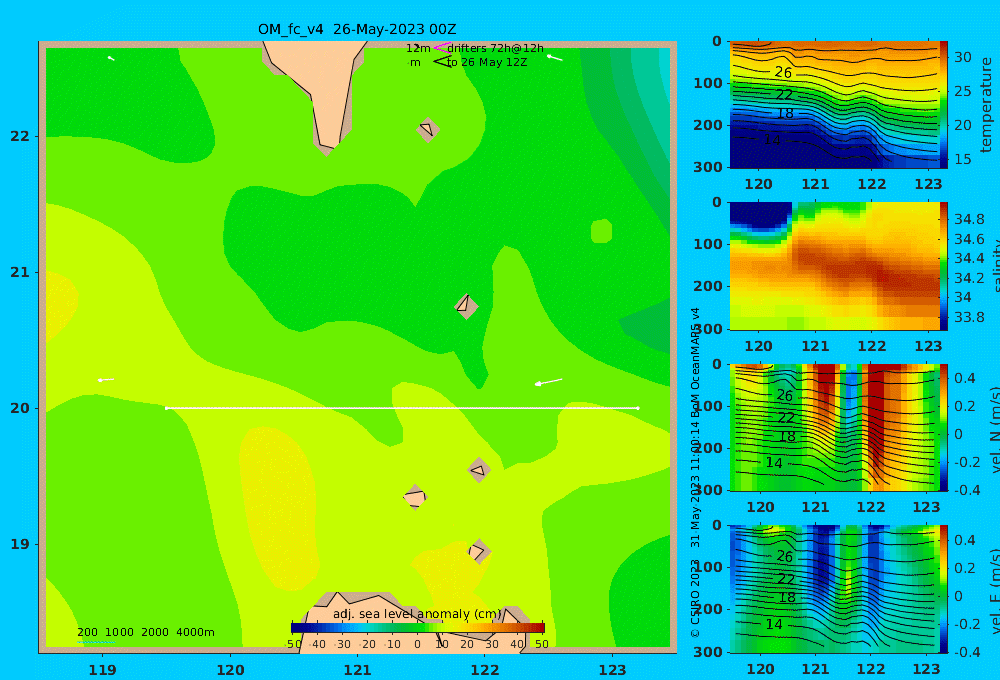Screen dimensions: 1000x680
Task: Click latitude tick '20' on main map
Action: point(20,408)
